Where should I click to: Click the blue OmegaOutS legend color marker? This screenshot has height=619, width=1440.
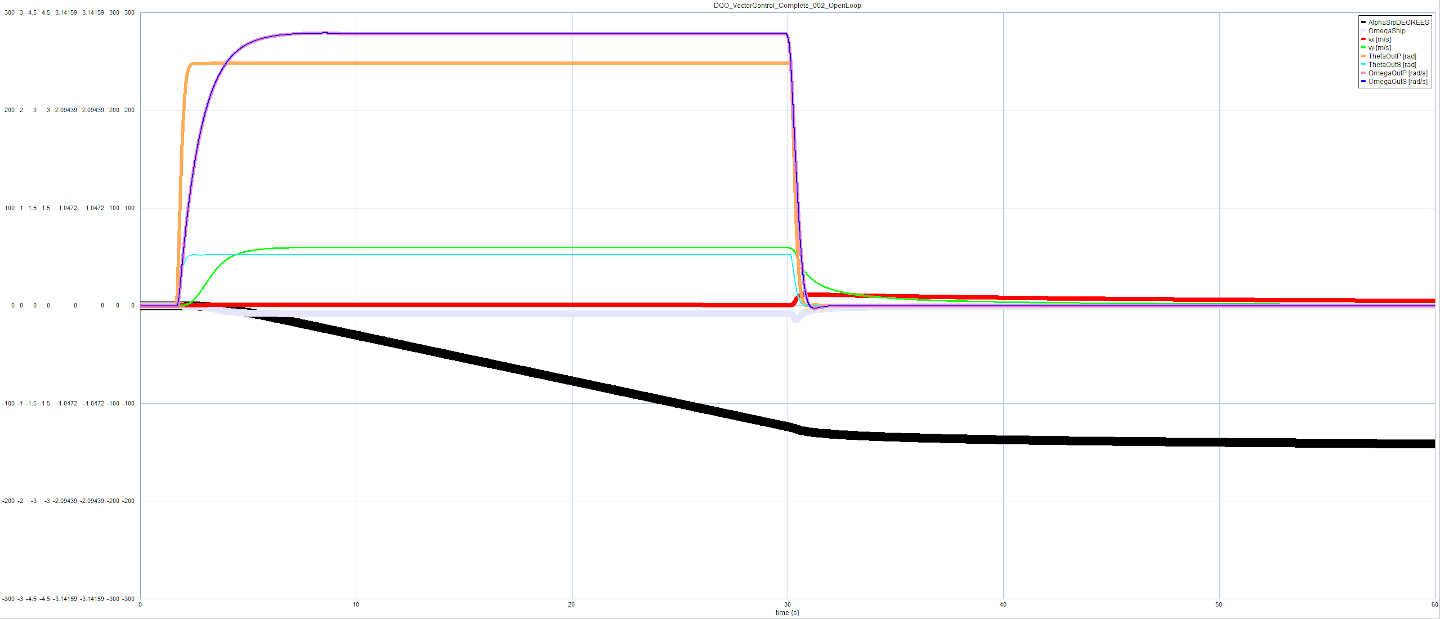point(1365,82)
